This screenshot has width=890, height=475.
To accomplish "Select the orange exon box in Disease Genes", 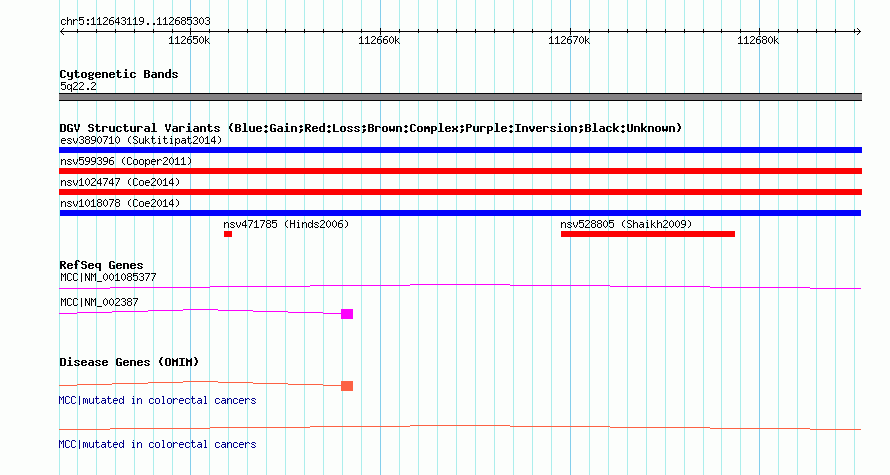I will (x=347, y=386).
